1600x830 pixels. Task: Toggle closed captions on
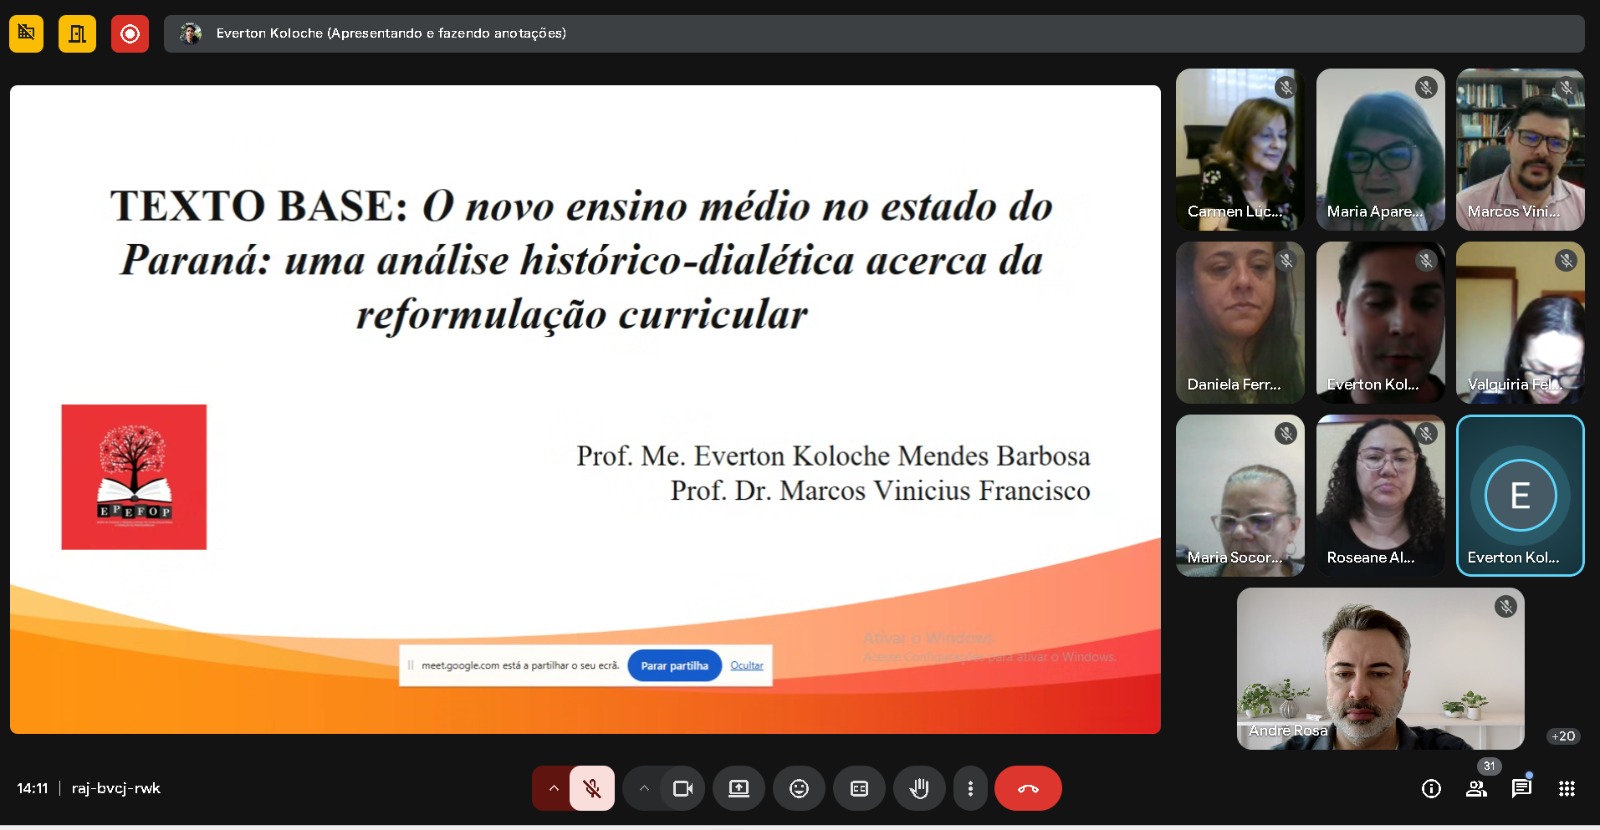859,789
